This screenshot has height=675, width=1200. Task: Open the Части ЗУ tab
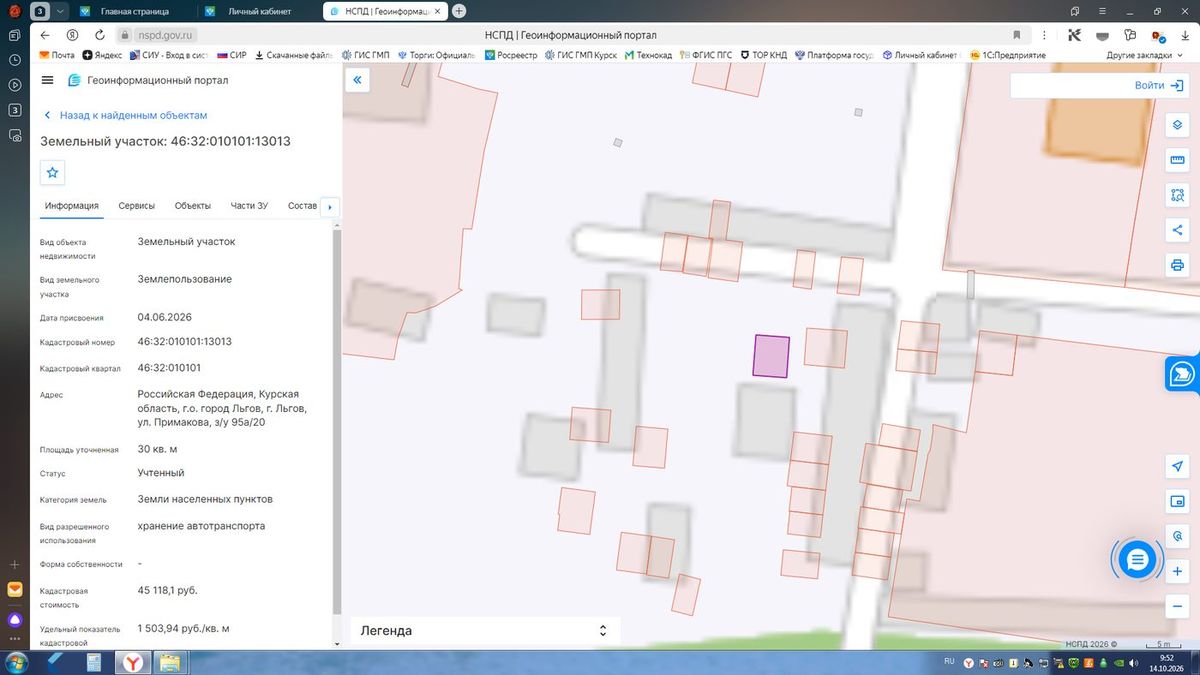coord(249,206)
